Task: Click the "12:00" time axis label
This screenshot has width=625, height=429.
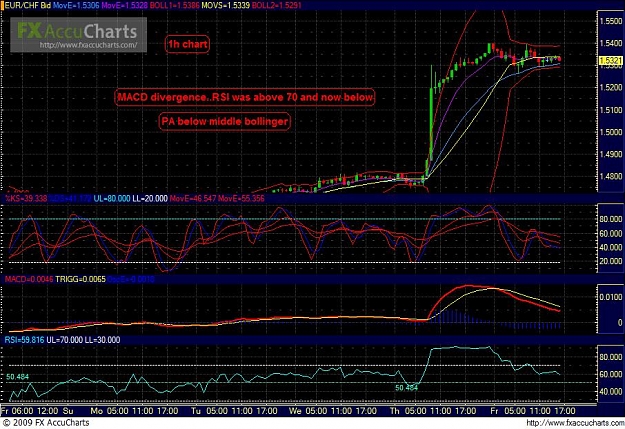Action: click(x=47, y=411)
